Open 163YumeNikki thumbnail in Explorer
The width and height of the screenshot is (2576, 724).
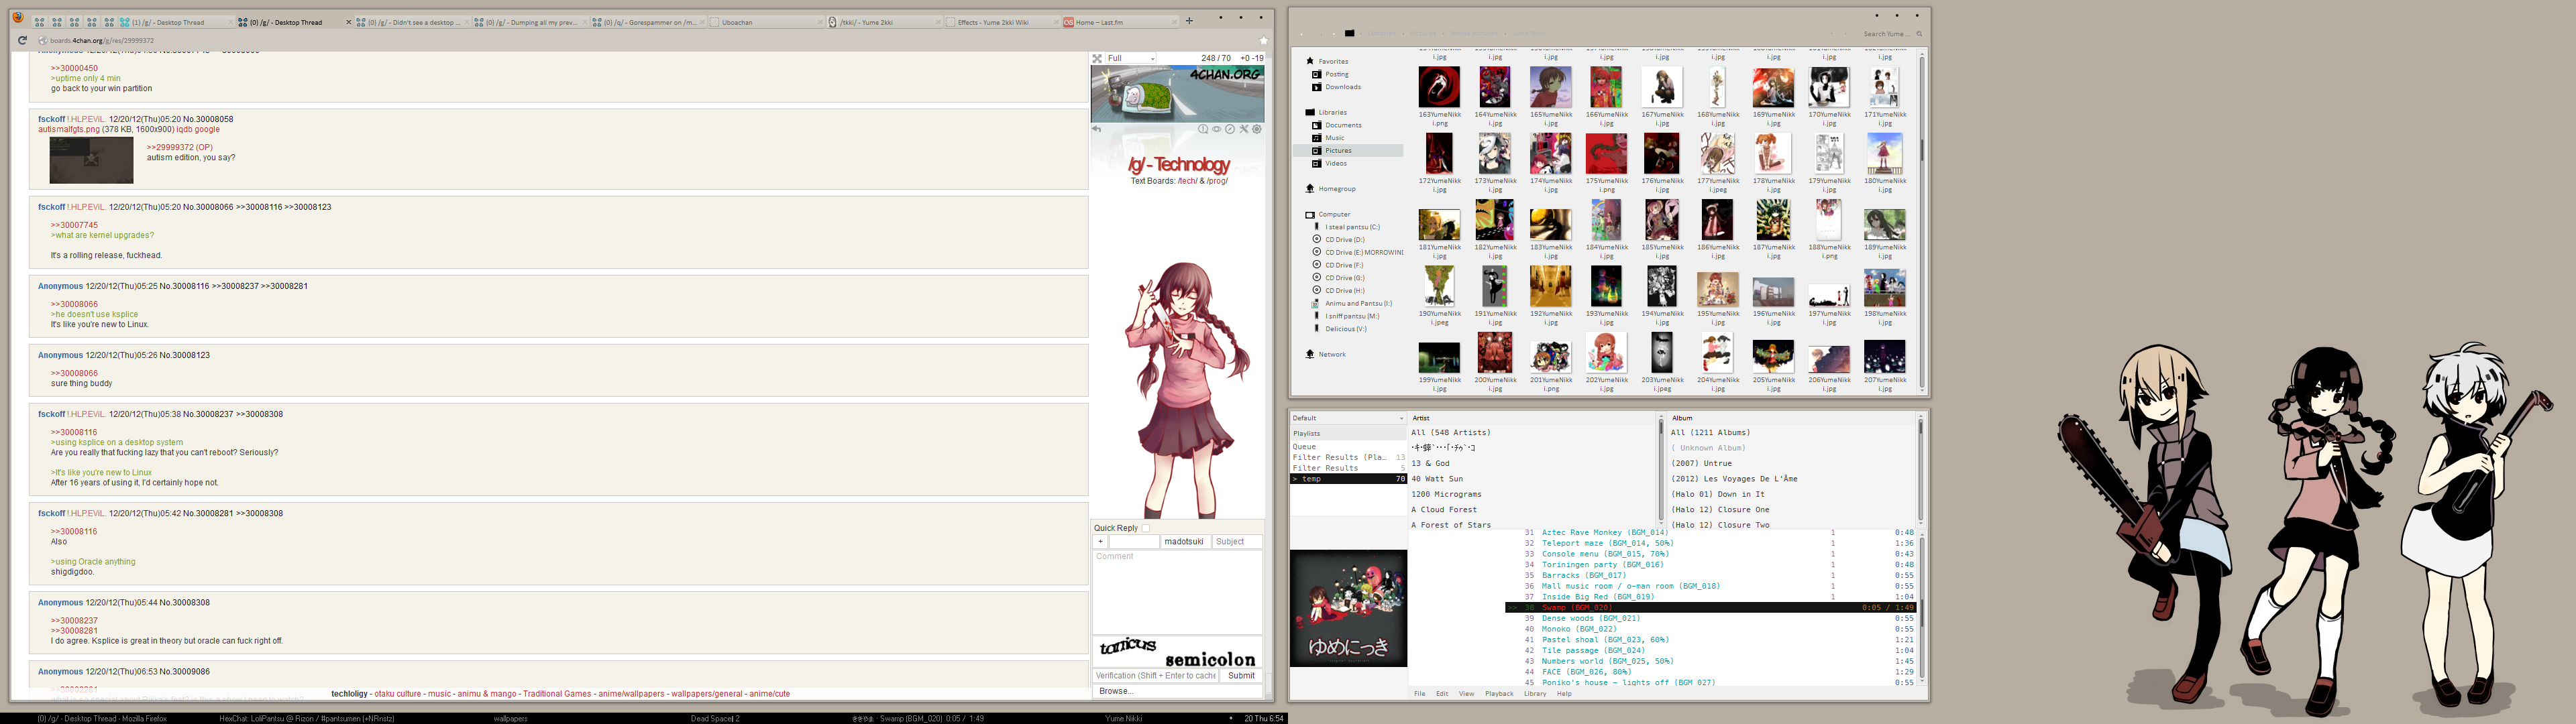(x=1439, y=88)
